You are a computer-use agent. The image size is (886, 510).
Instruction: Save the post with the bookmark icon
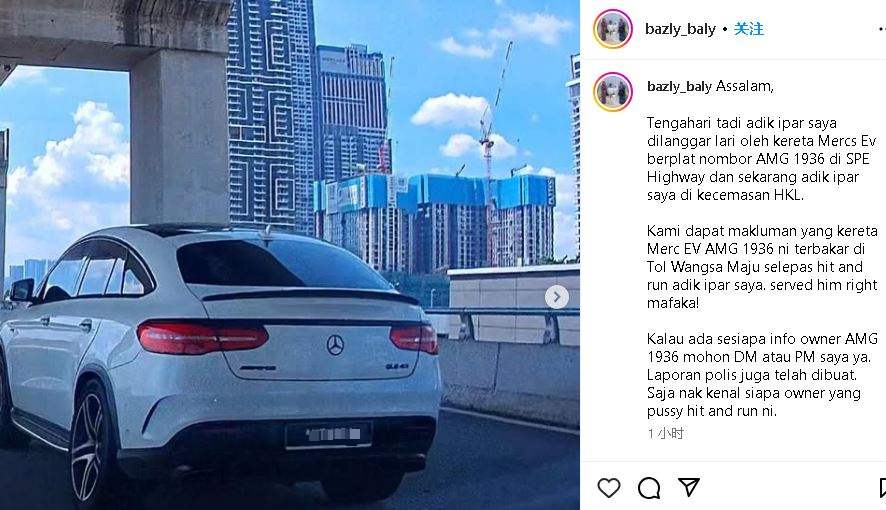click(883, 487)
